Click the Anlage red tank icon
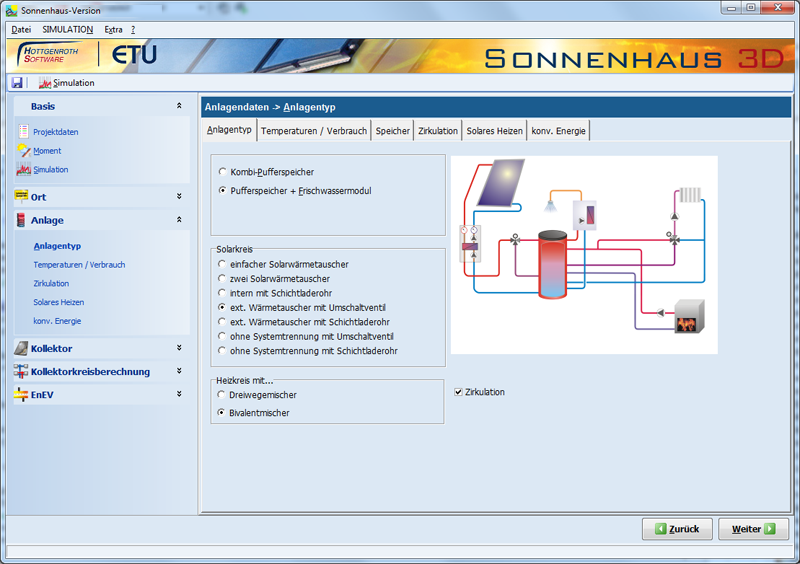 click(21, 220)
